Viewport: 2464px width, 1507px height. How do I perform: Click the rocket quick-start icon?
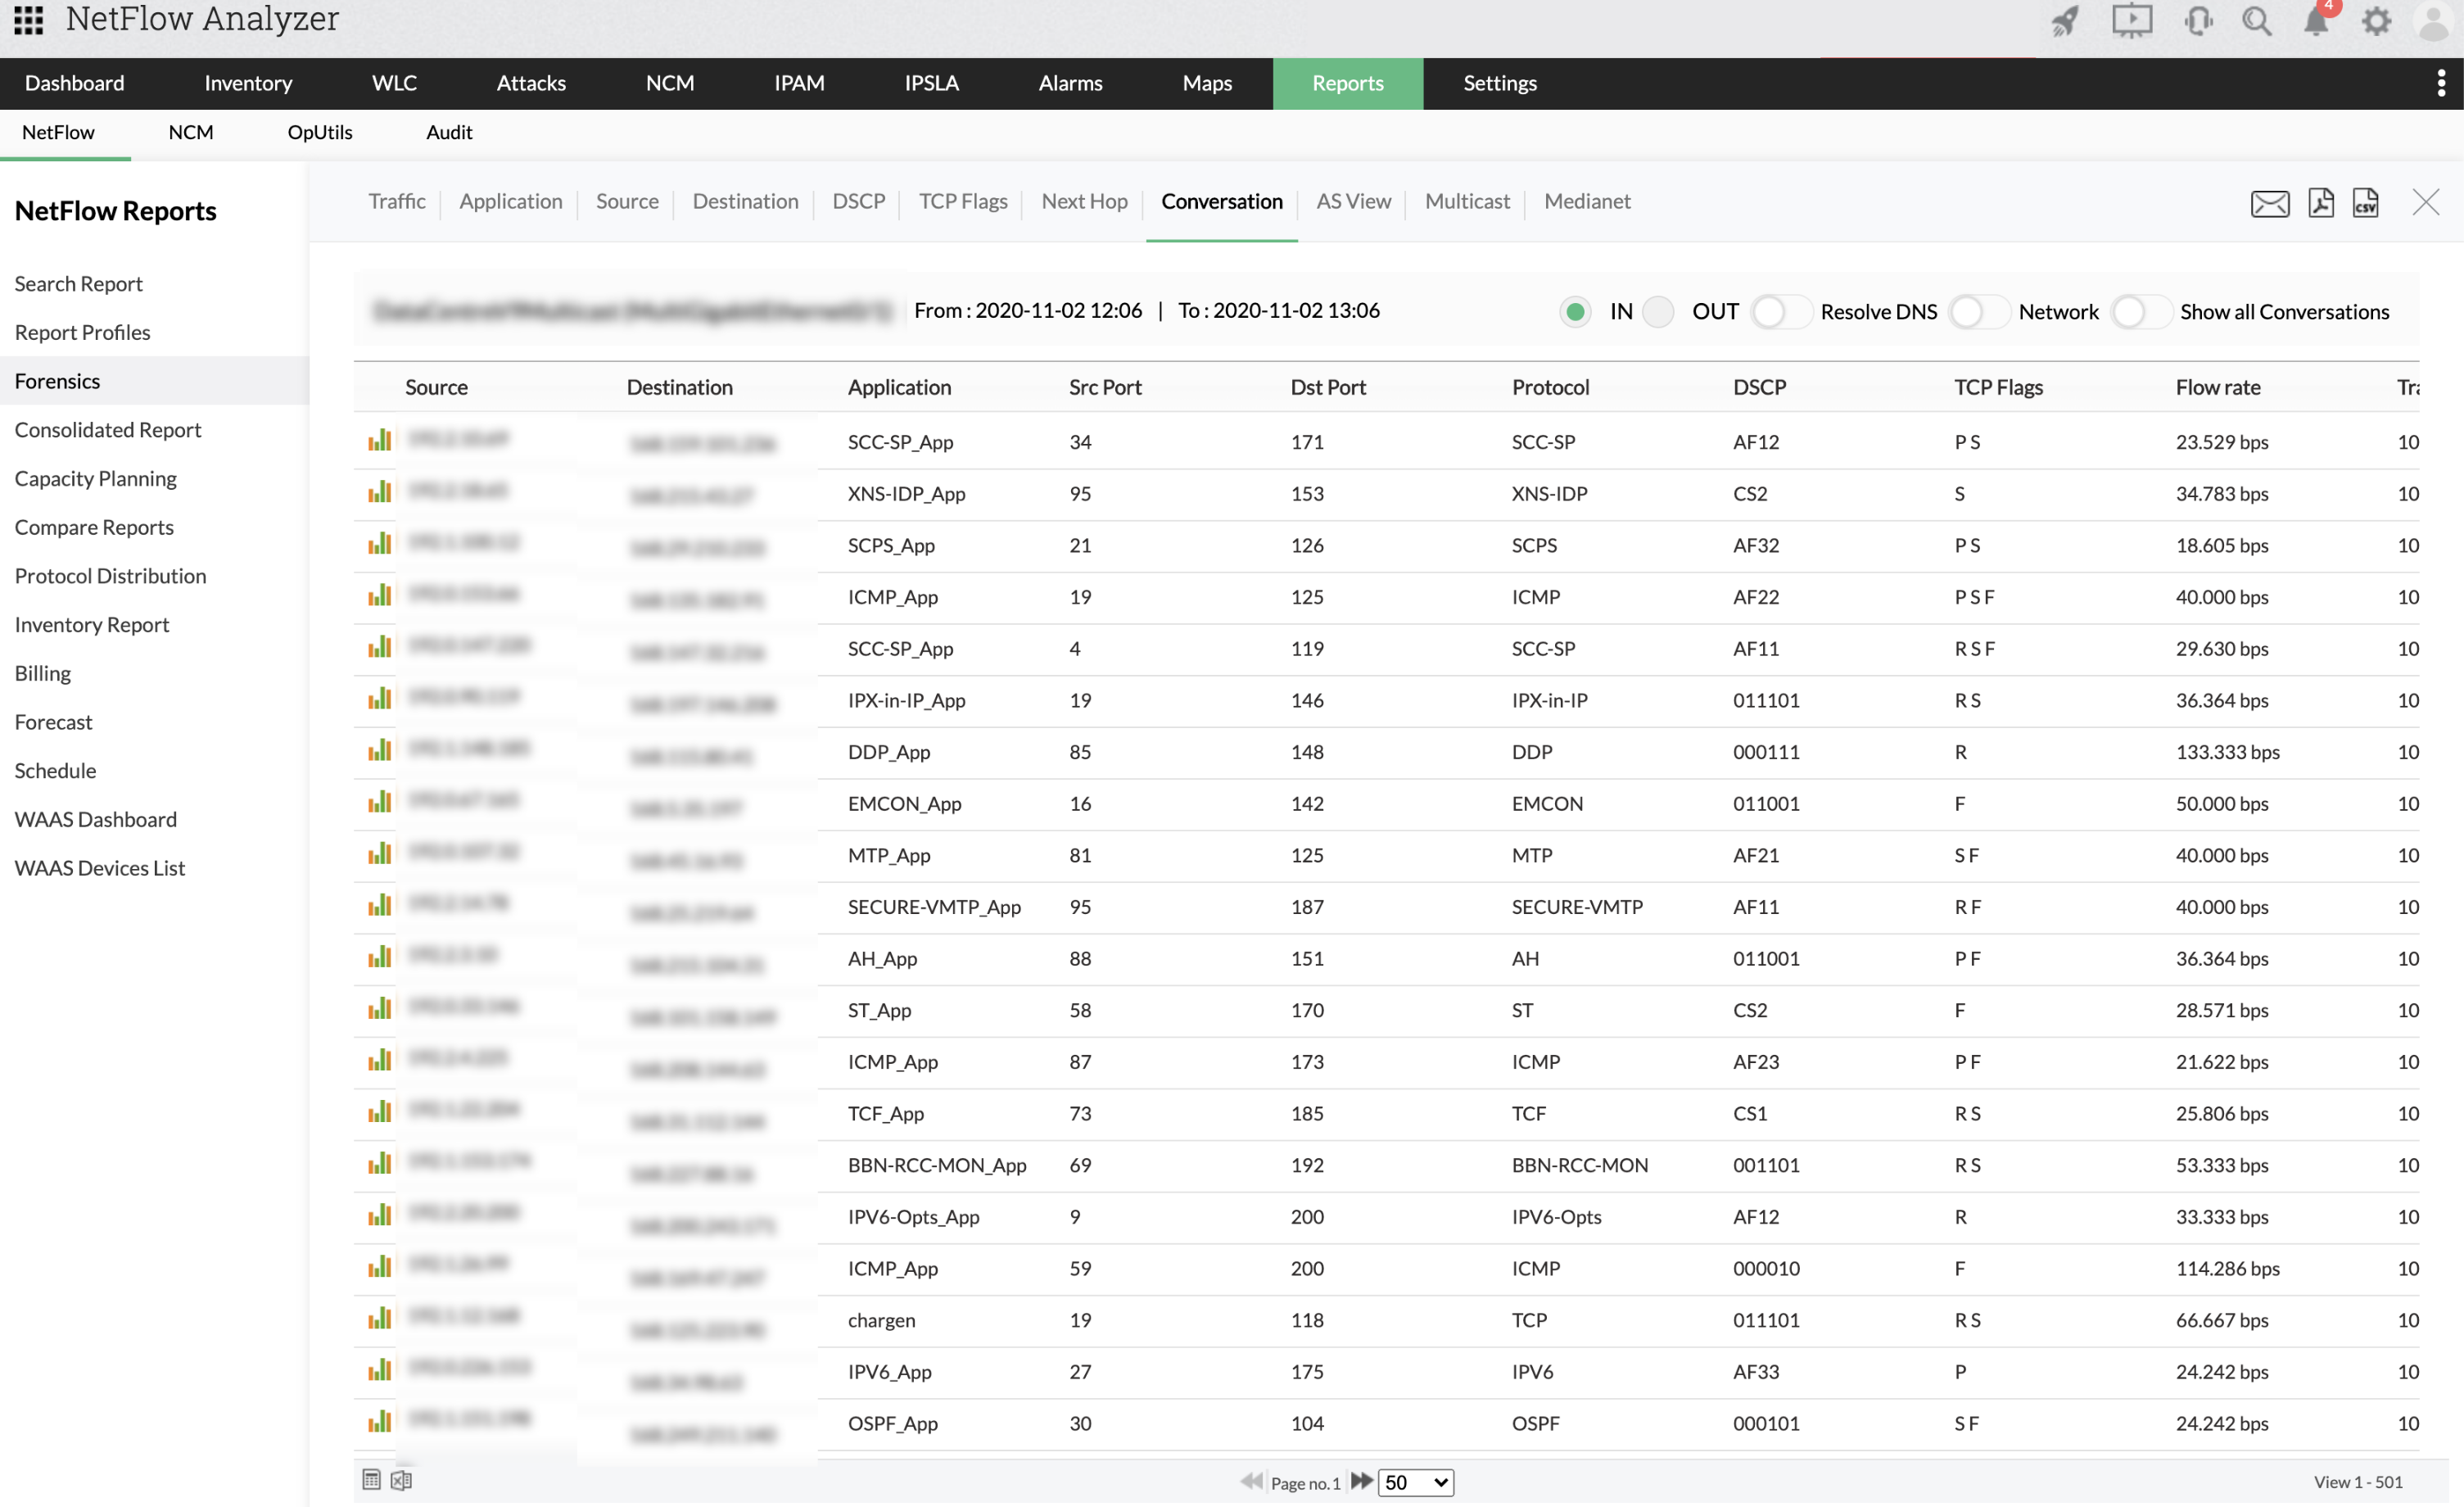(x=2065, y=22)
